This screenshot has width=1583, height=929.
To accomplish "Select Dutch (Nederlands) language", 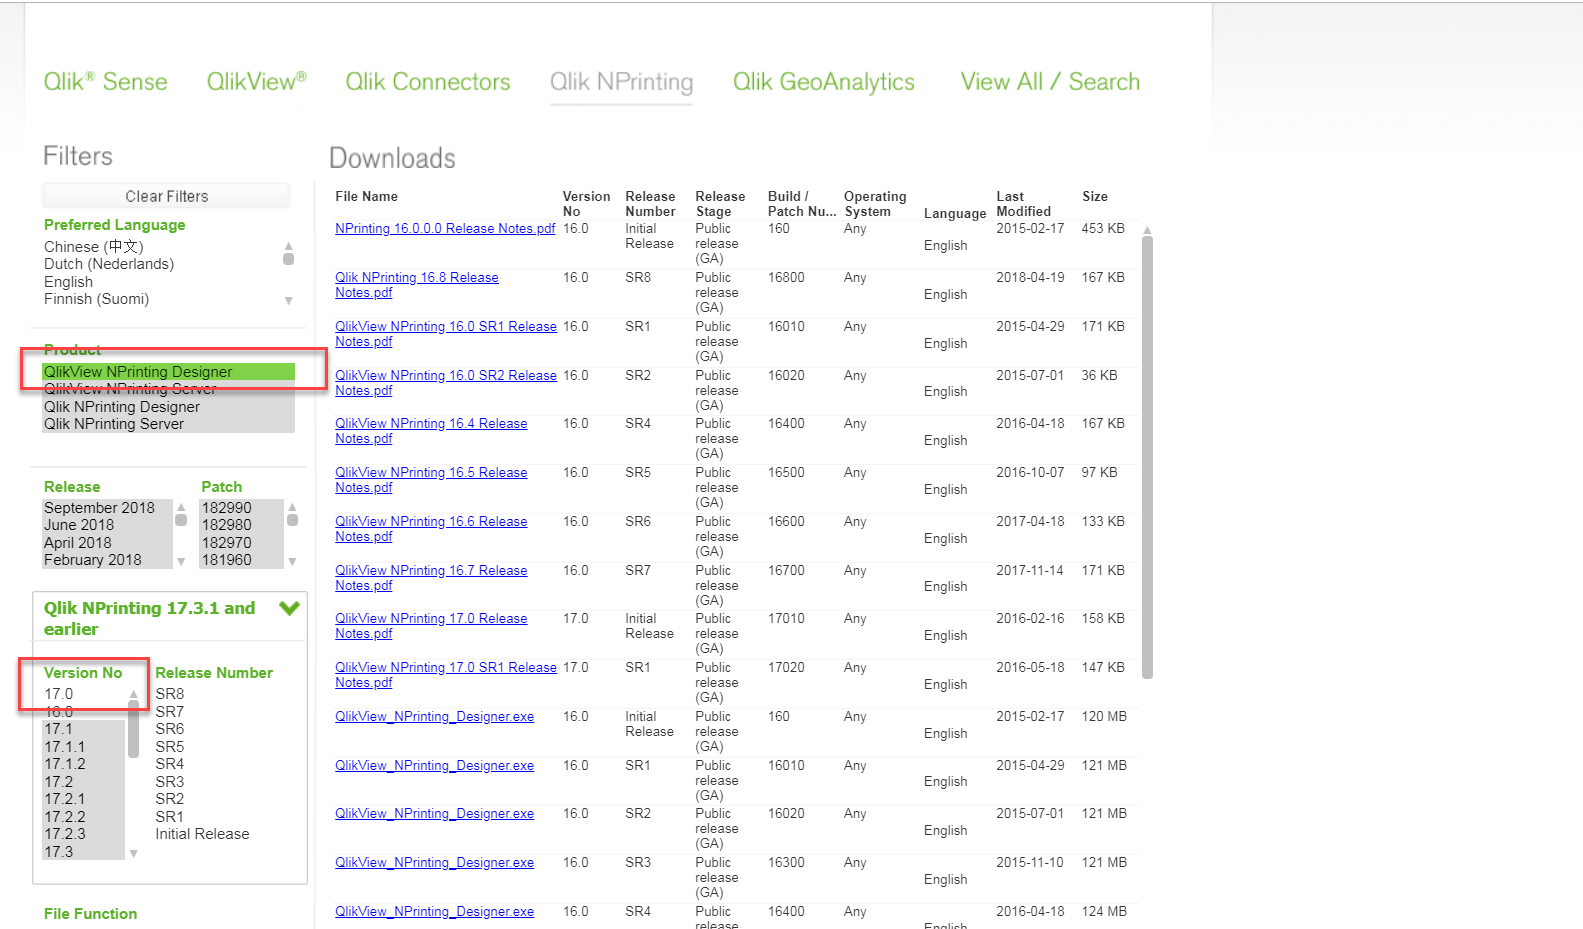I will tap(109, 264).
